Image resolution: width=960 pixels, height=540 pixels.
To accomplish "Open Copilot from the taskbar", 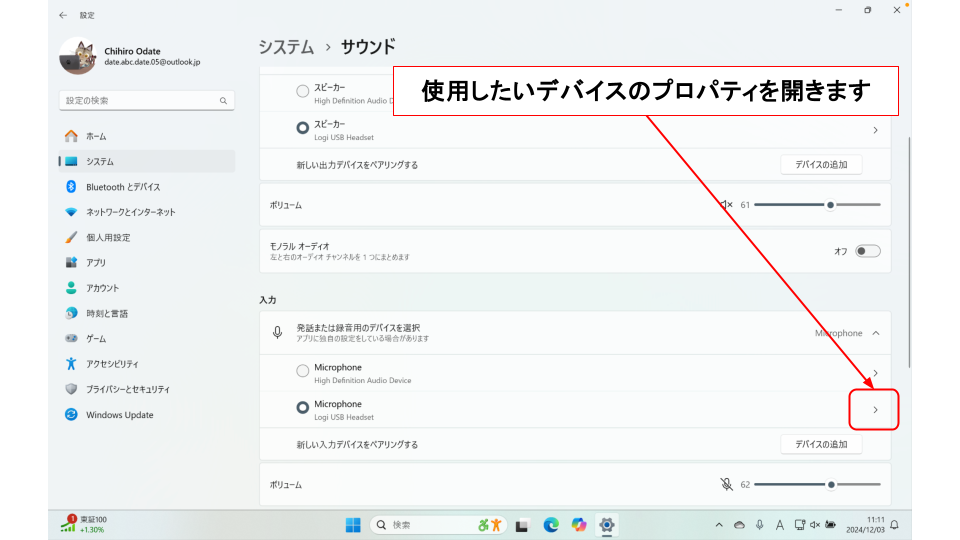I will click(x=578, y=525).
